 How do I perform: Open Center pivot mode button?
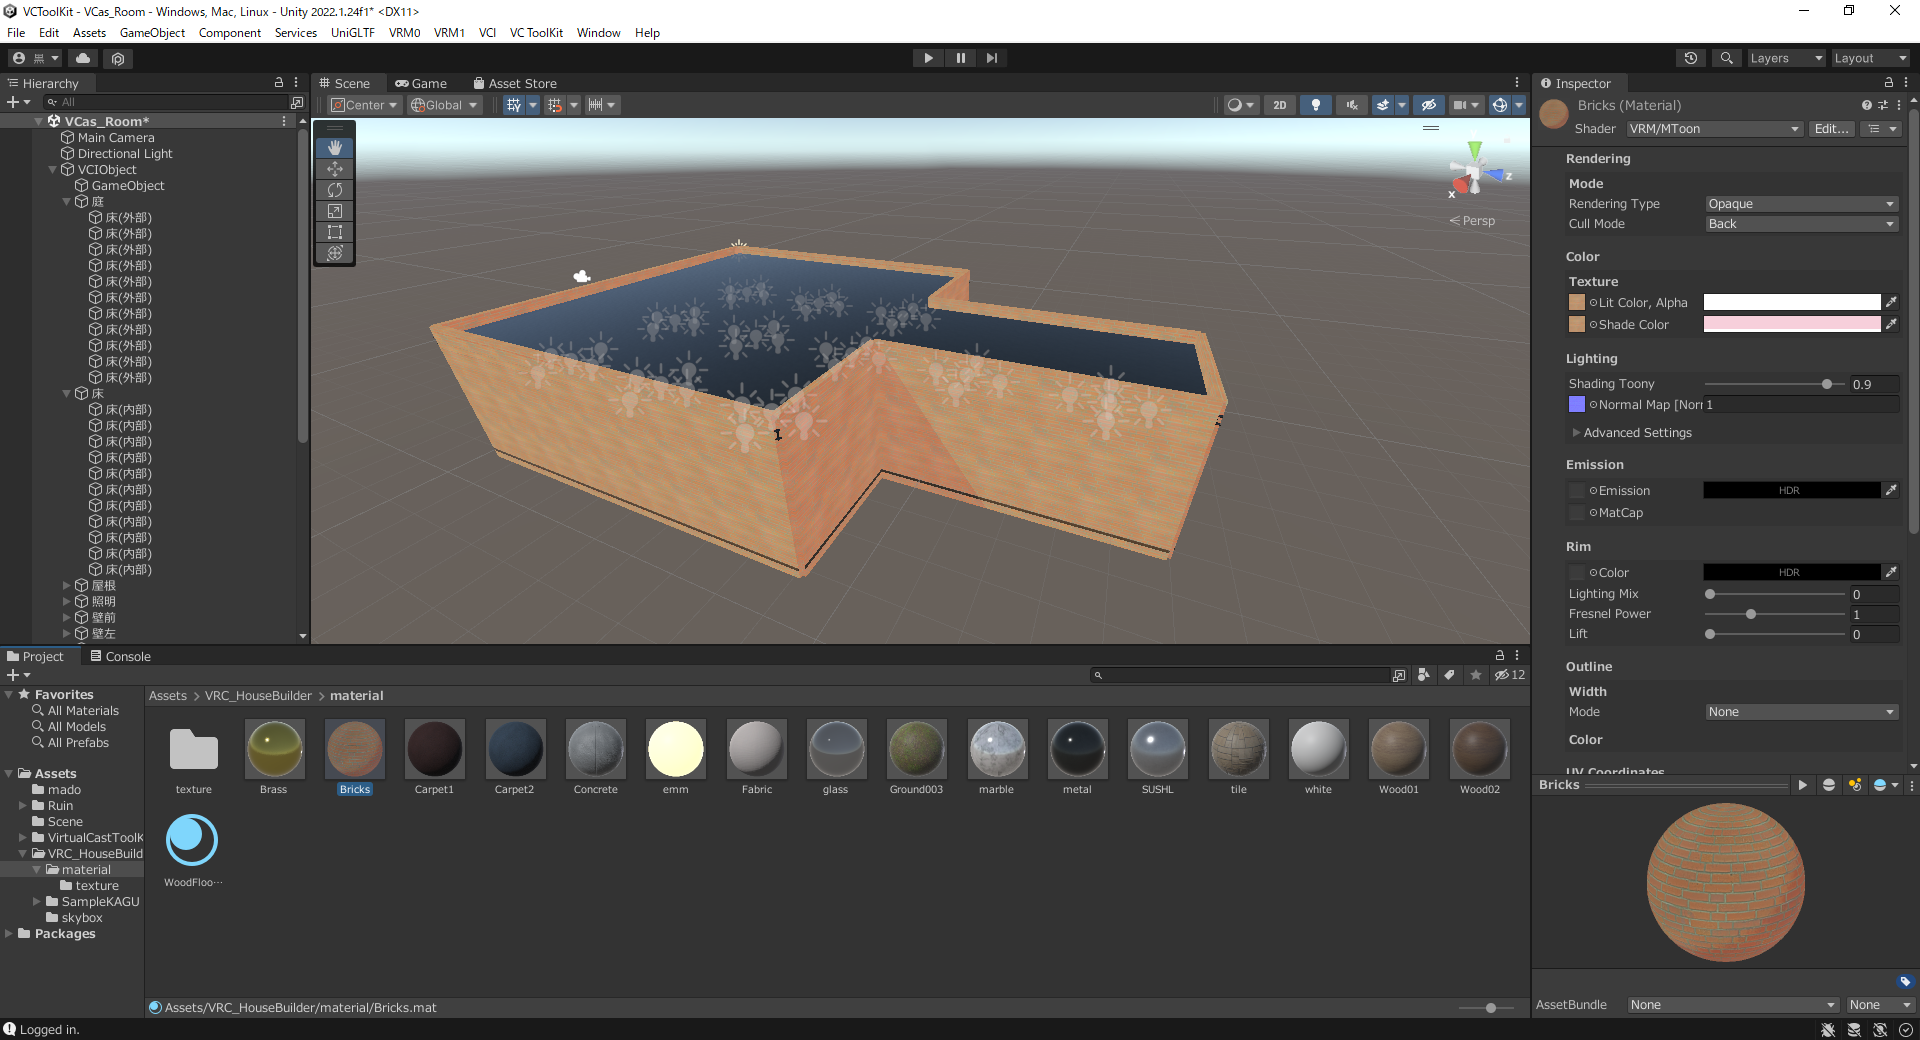pos(365,105)
